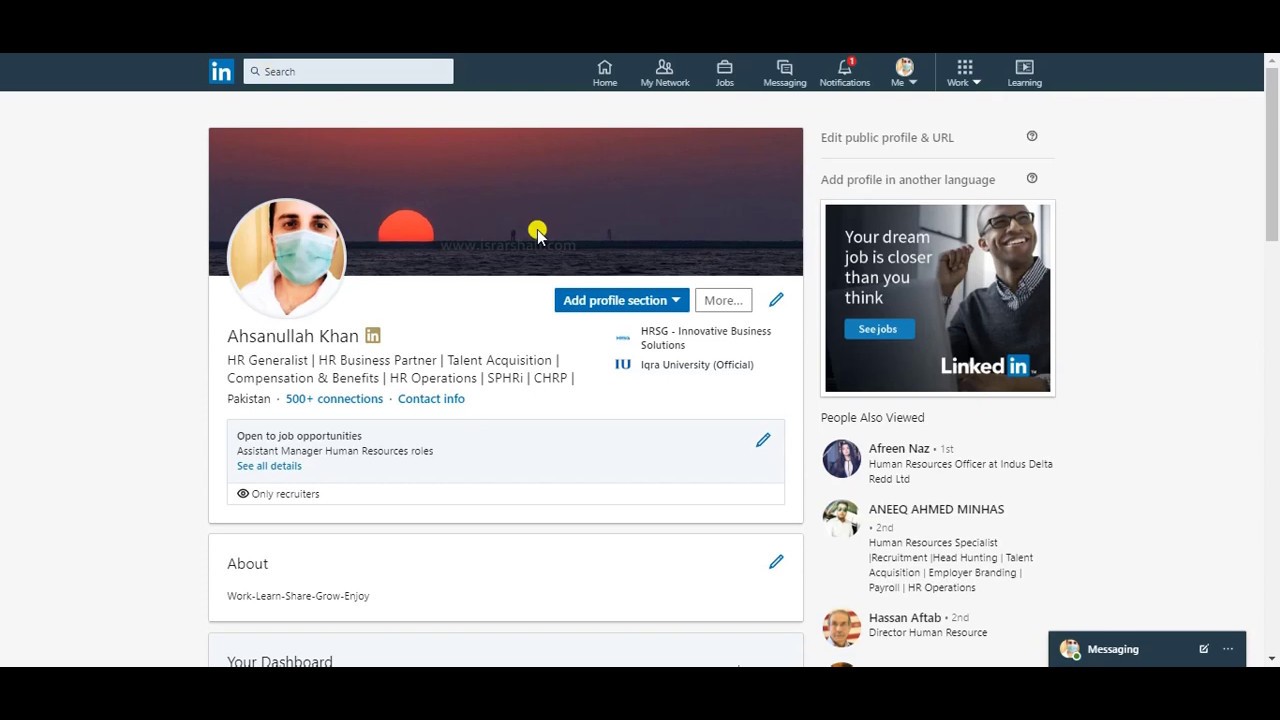Click Hassan Aftab avatar

pyautogui.click(x=841, y=628)
